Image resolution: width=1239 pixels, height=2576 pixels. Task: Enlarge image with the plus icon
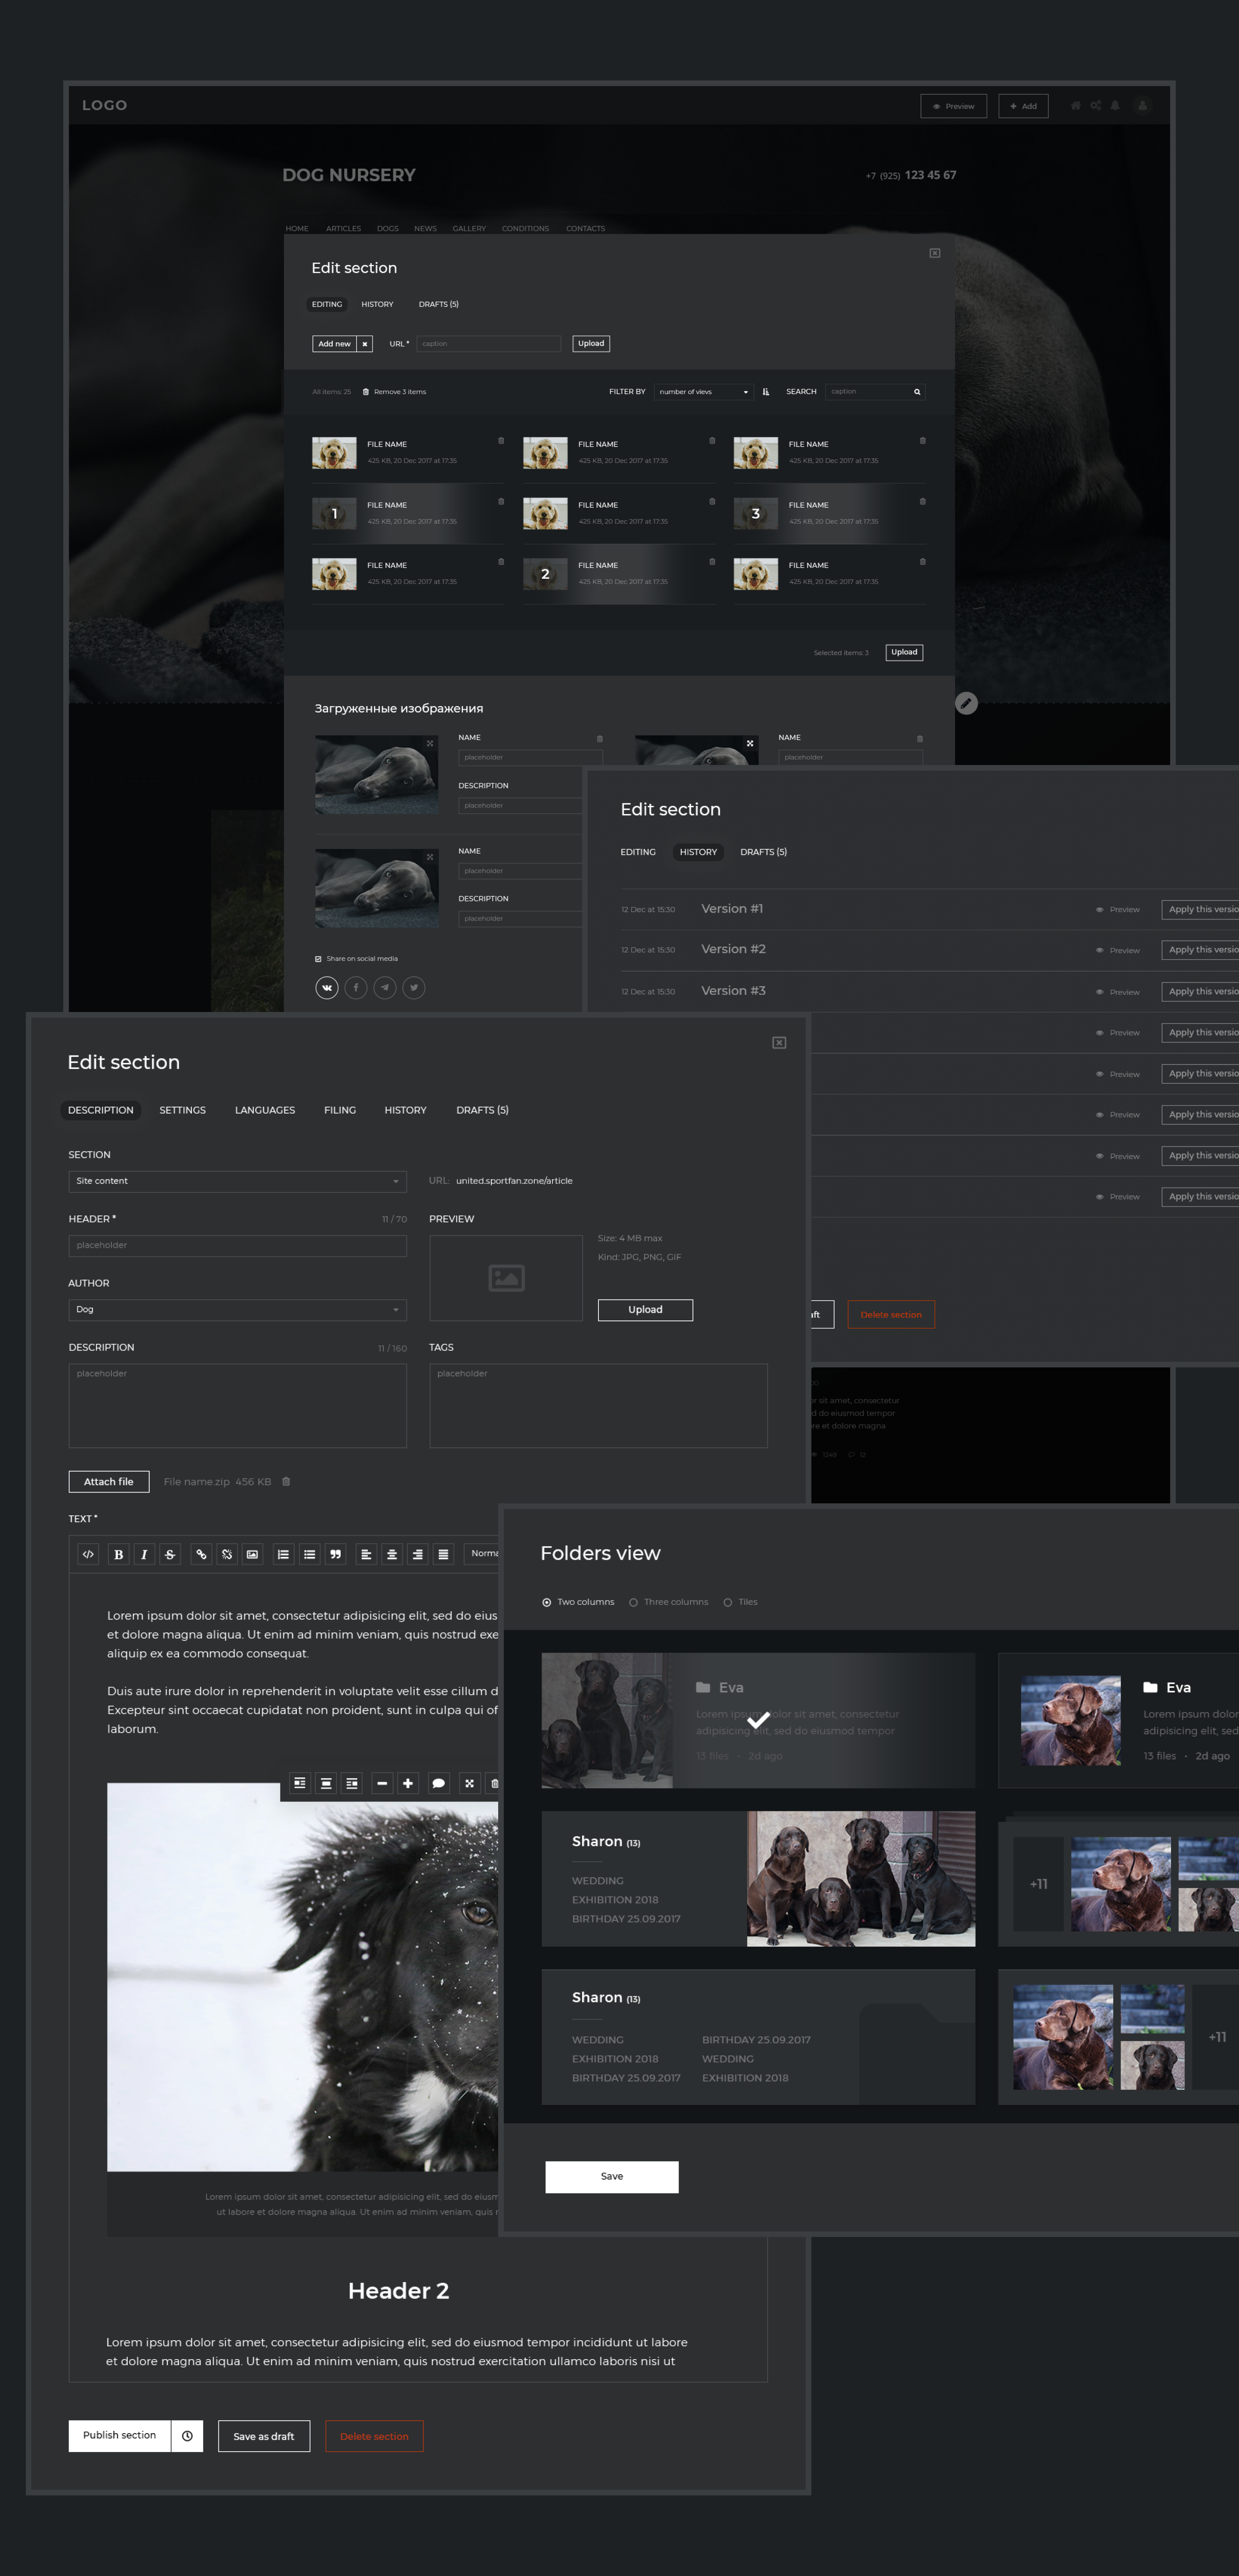(x=408, y=1783)
